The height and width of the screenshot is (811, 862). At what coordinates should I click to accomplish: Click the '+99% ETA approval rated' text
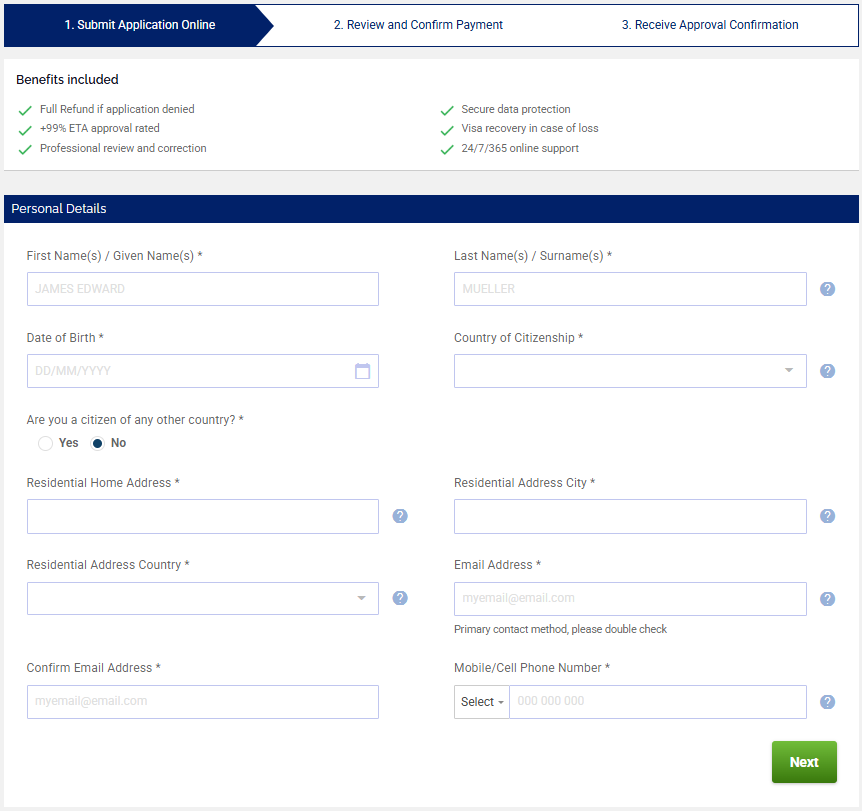100,129
